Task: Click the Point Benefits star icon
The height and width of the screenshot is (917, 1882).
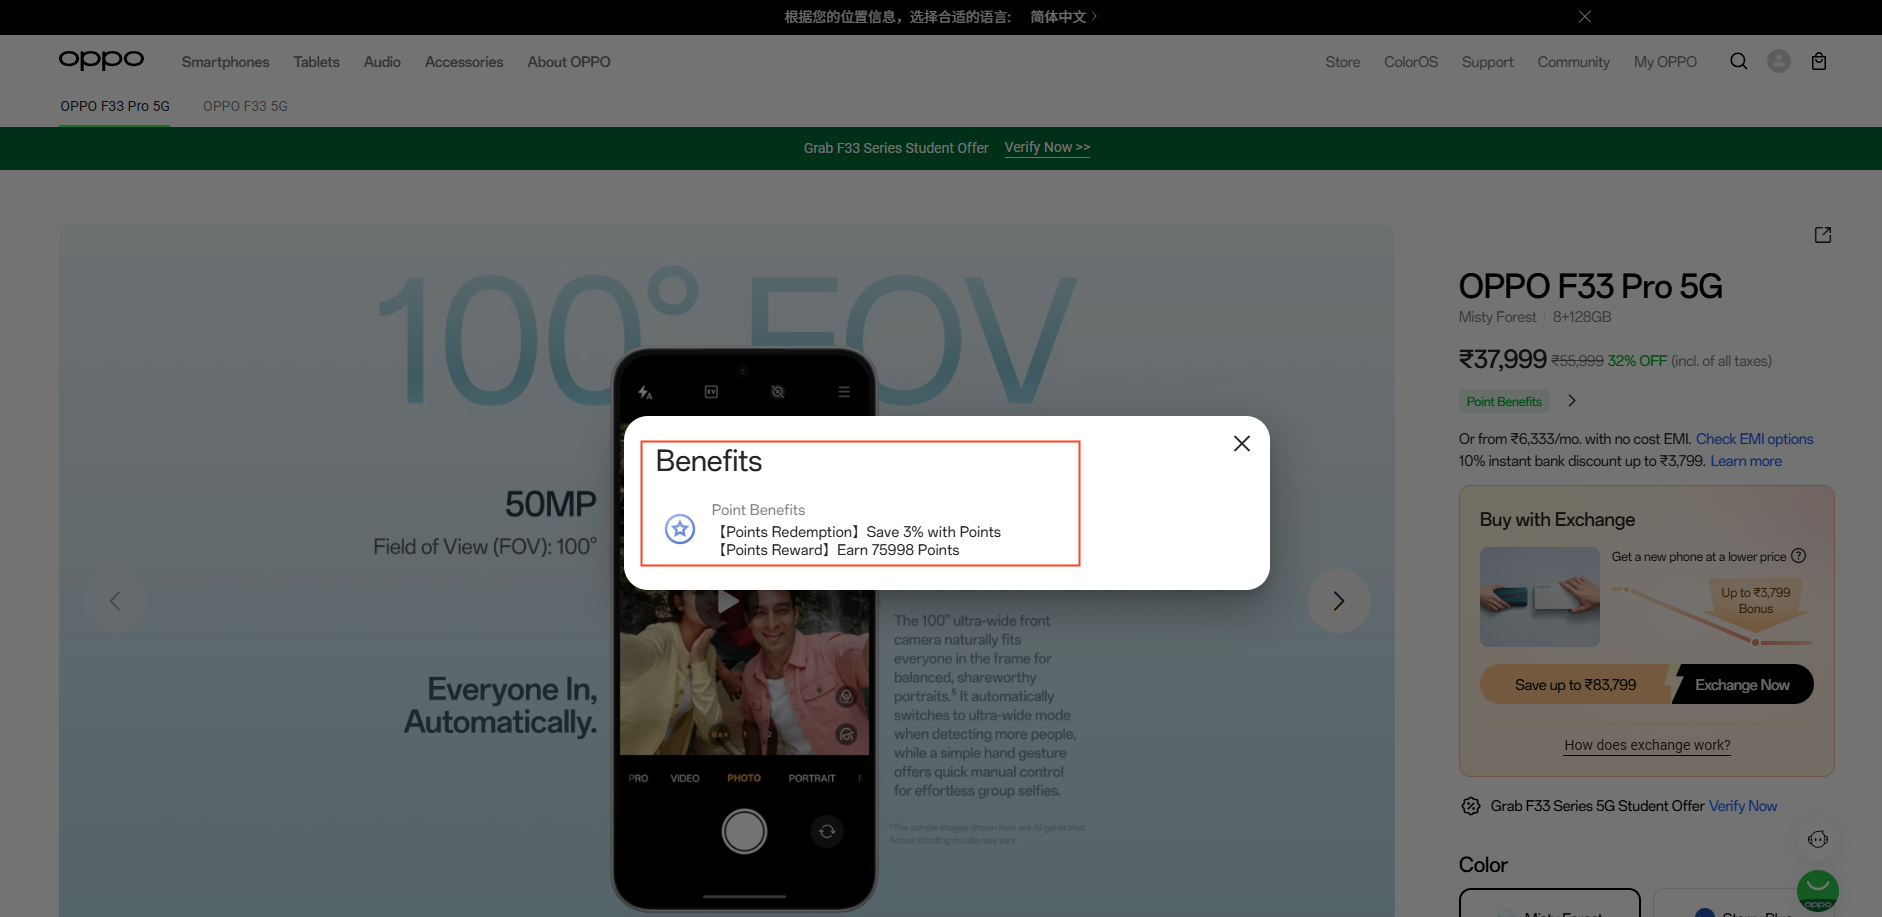Action: tap(680, 528)
